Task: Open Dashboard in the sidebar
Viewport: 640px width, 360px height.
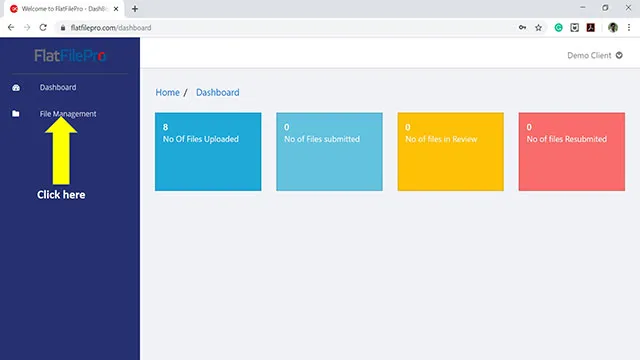Action: 58,87
